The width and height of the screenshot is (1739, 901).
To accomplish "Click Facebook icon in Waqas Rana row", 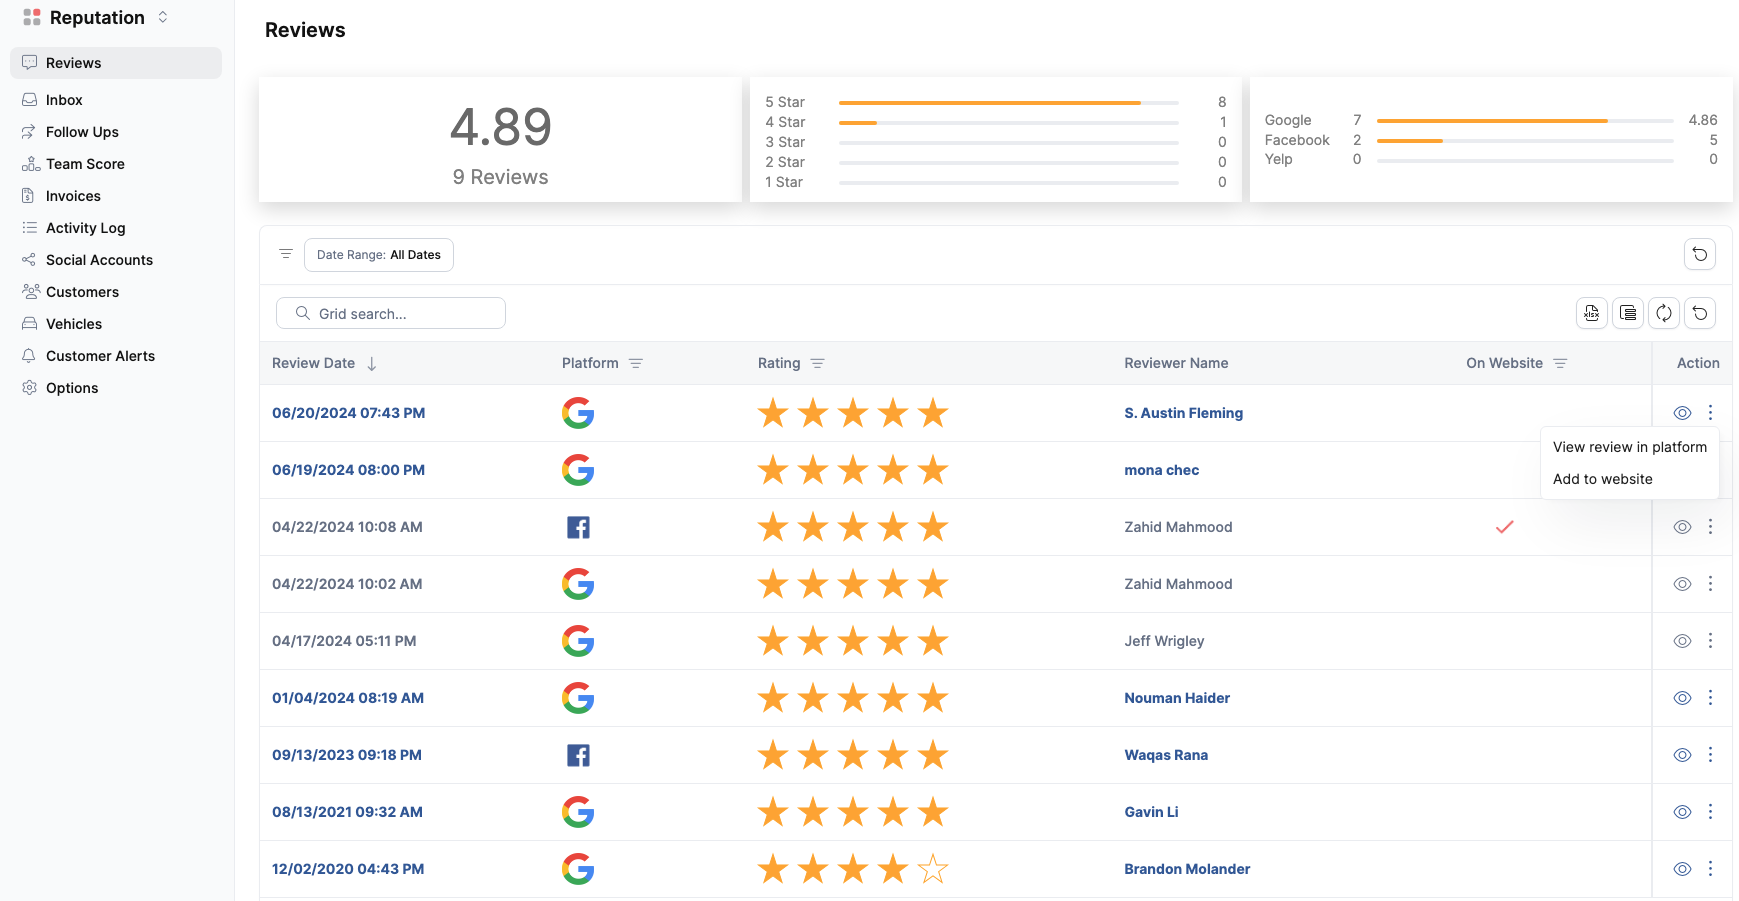I will click(x=578, y=755).
